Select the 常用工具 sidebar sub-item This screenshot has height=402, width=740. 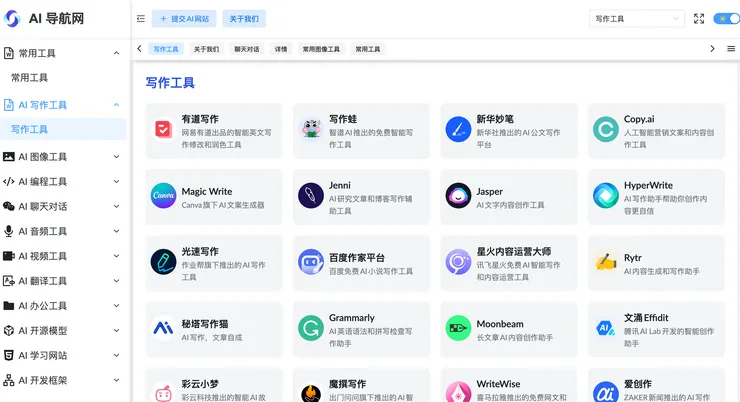[63, 78]
